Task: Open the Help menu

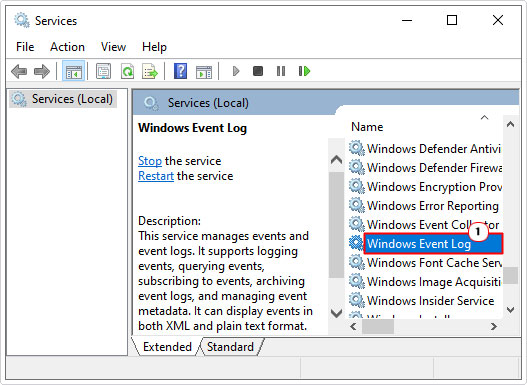Action: pos(154,47)
